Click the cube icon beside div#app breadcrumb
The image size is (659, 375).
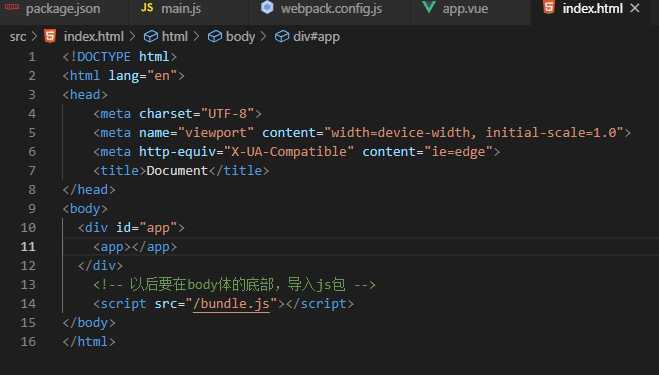(x=282, y=37)
